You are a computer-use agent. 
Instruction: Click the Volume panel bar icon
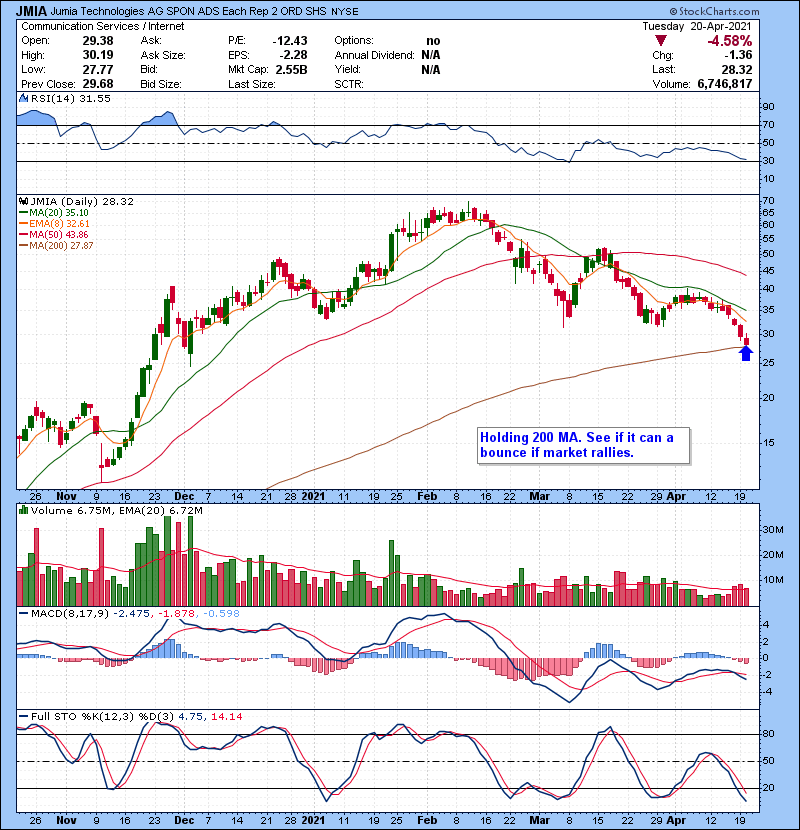click(25, 509)
